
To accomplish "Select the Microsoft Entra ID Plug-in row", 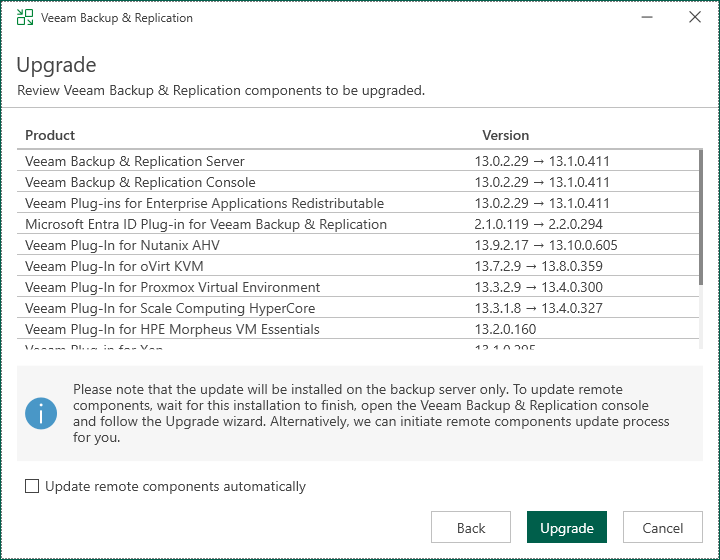I will coord(358,224).
